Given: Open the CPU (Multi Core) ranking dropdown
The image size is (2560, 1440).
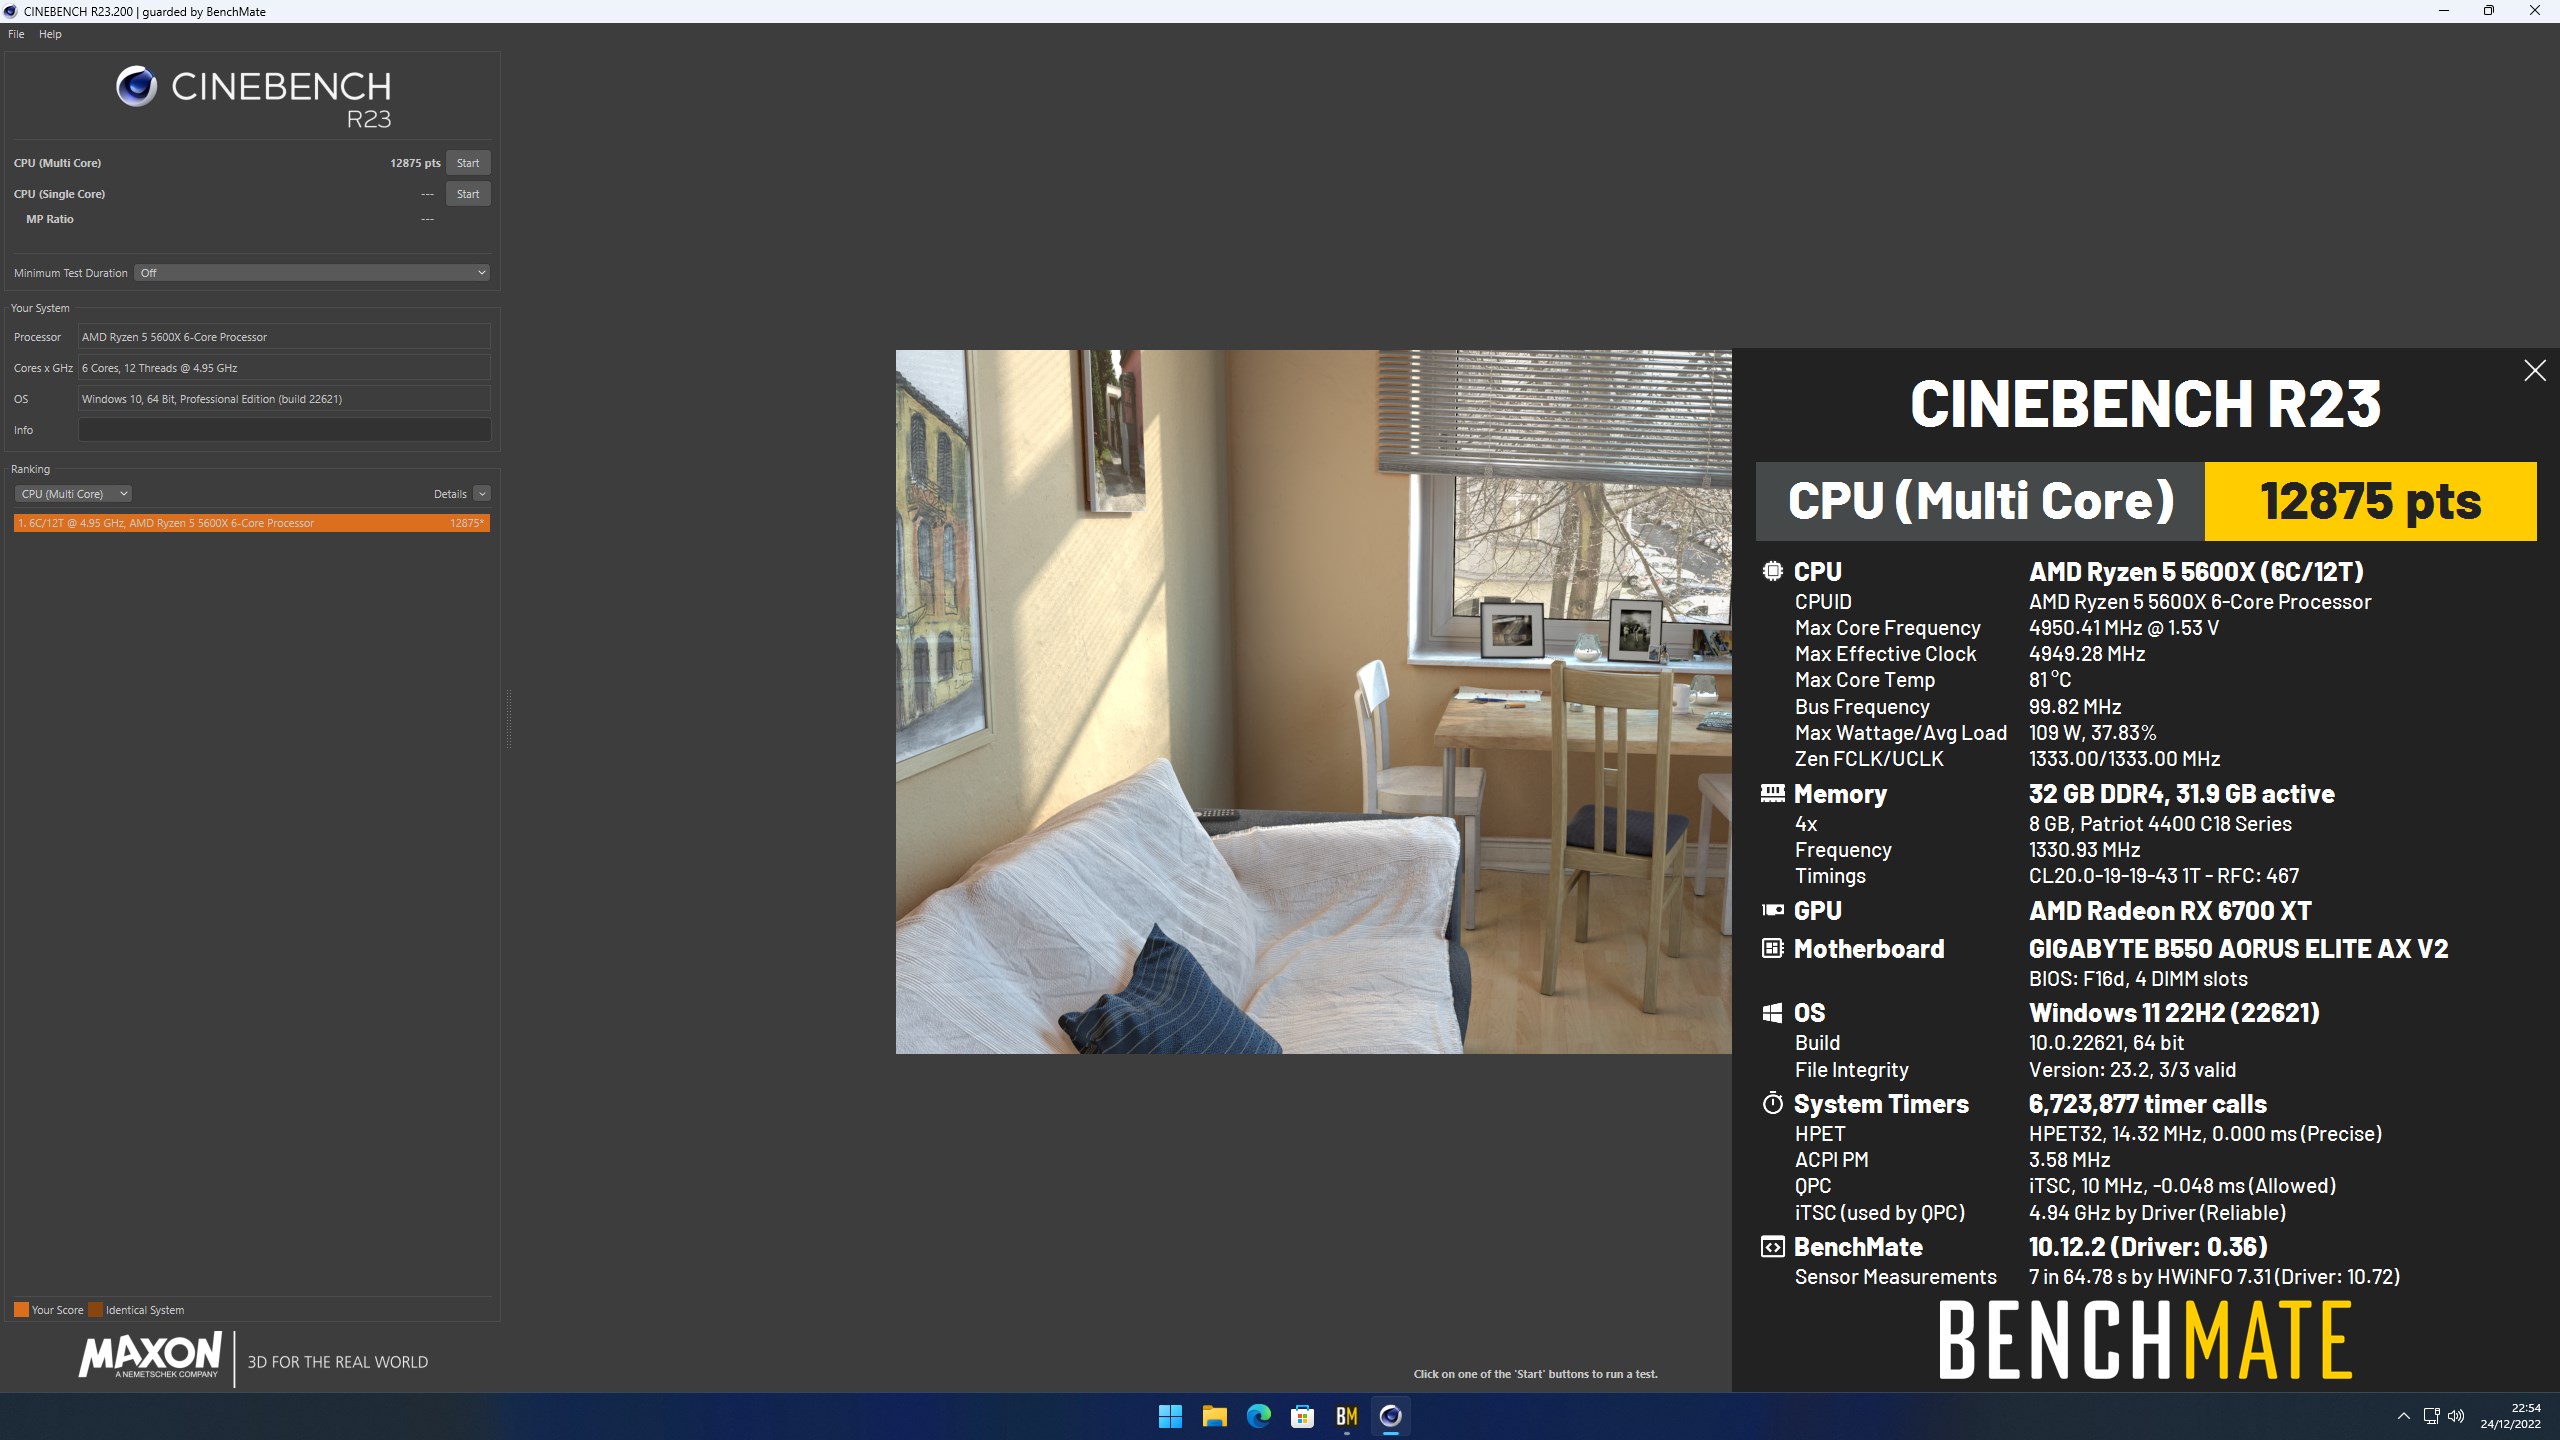Looking at the screenshot, I should [x=72, y=494].
